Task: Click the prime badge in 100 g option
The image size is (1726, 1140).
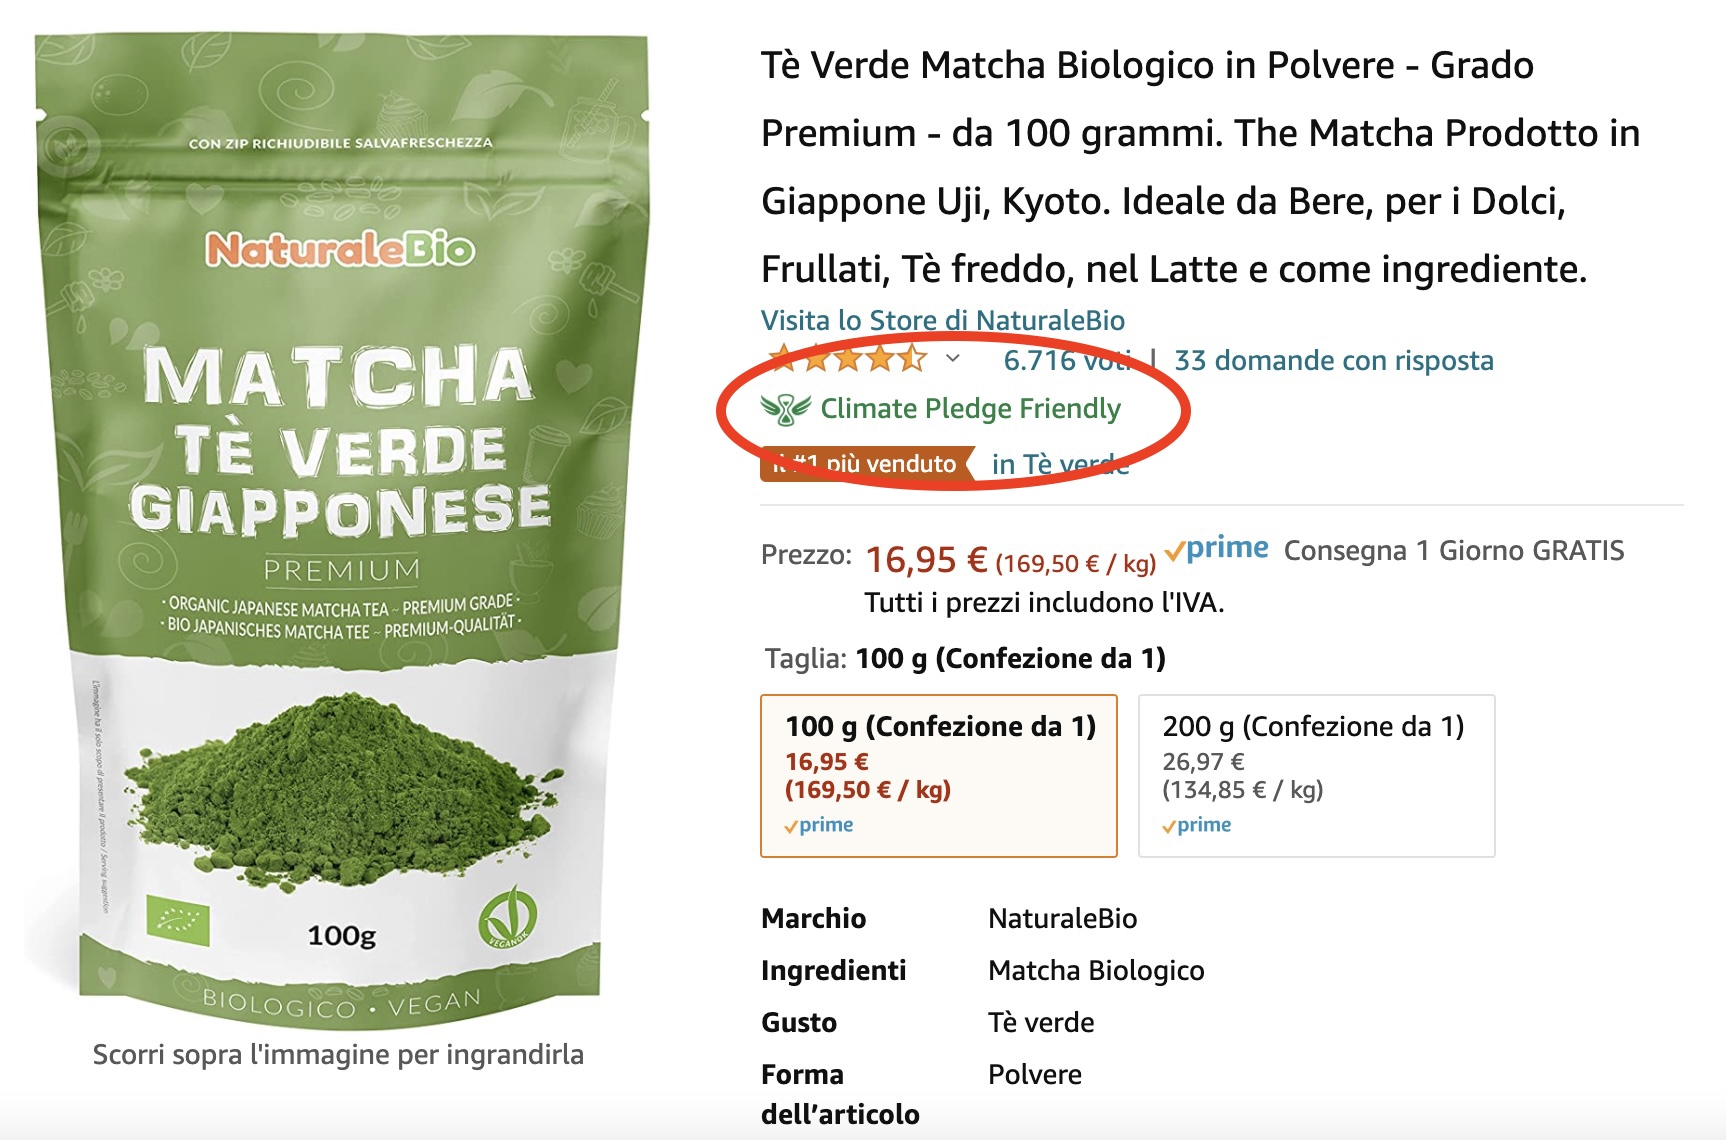Action: click(819, 825)
